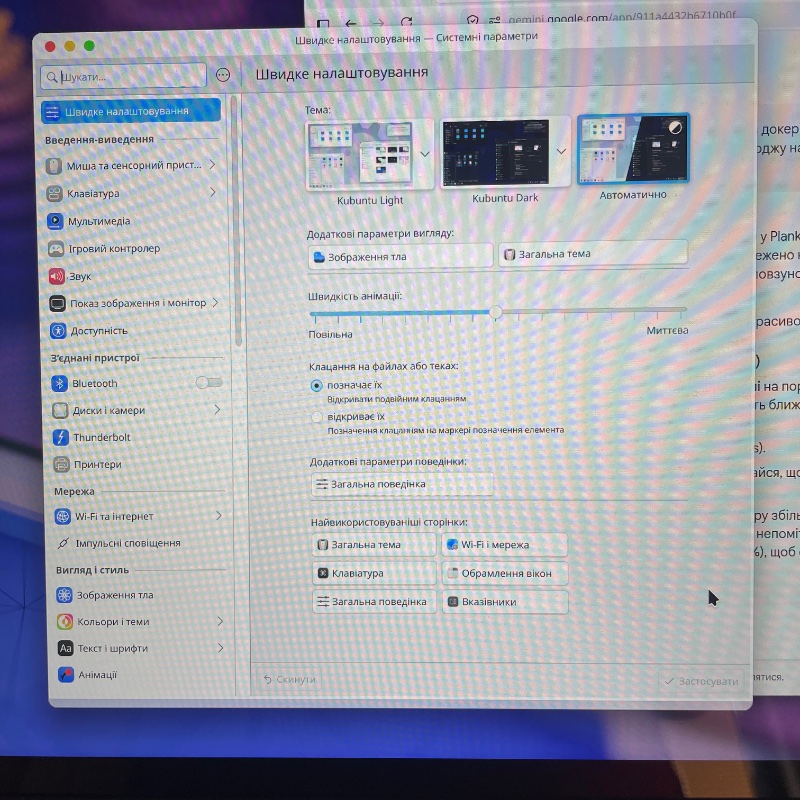Open Доступність accessibility icon

pos(58,331)
